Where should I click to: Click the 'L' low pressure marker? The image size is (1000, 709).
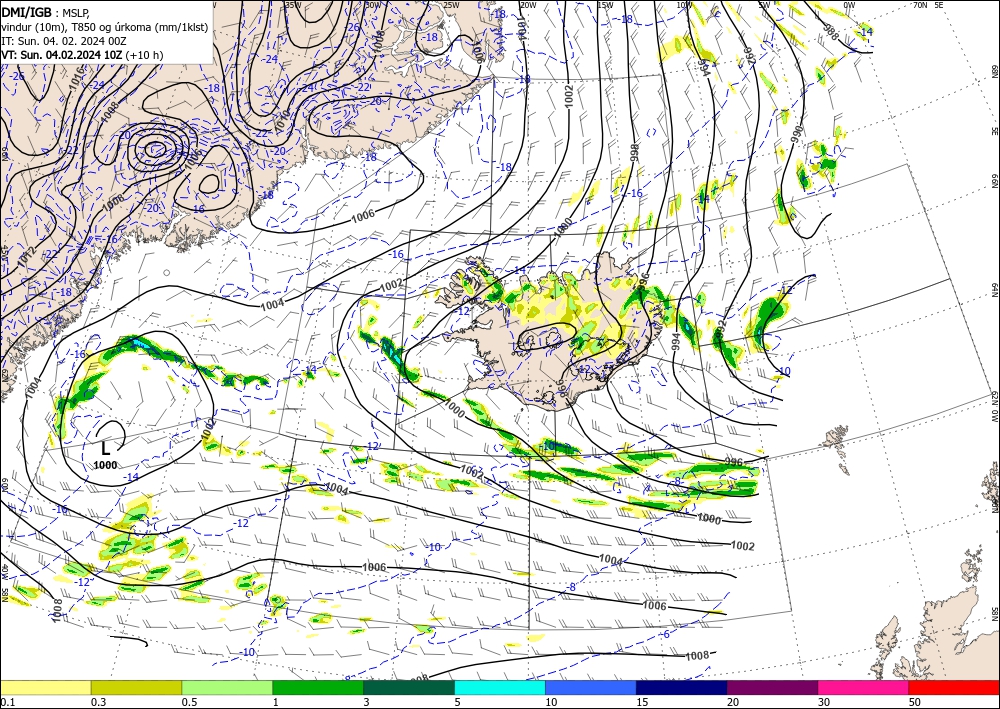(105, 448)
